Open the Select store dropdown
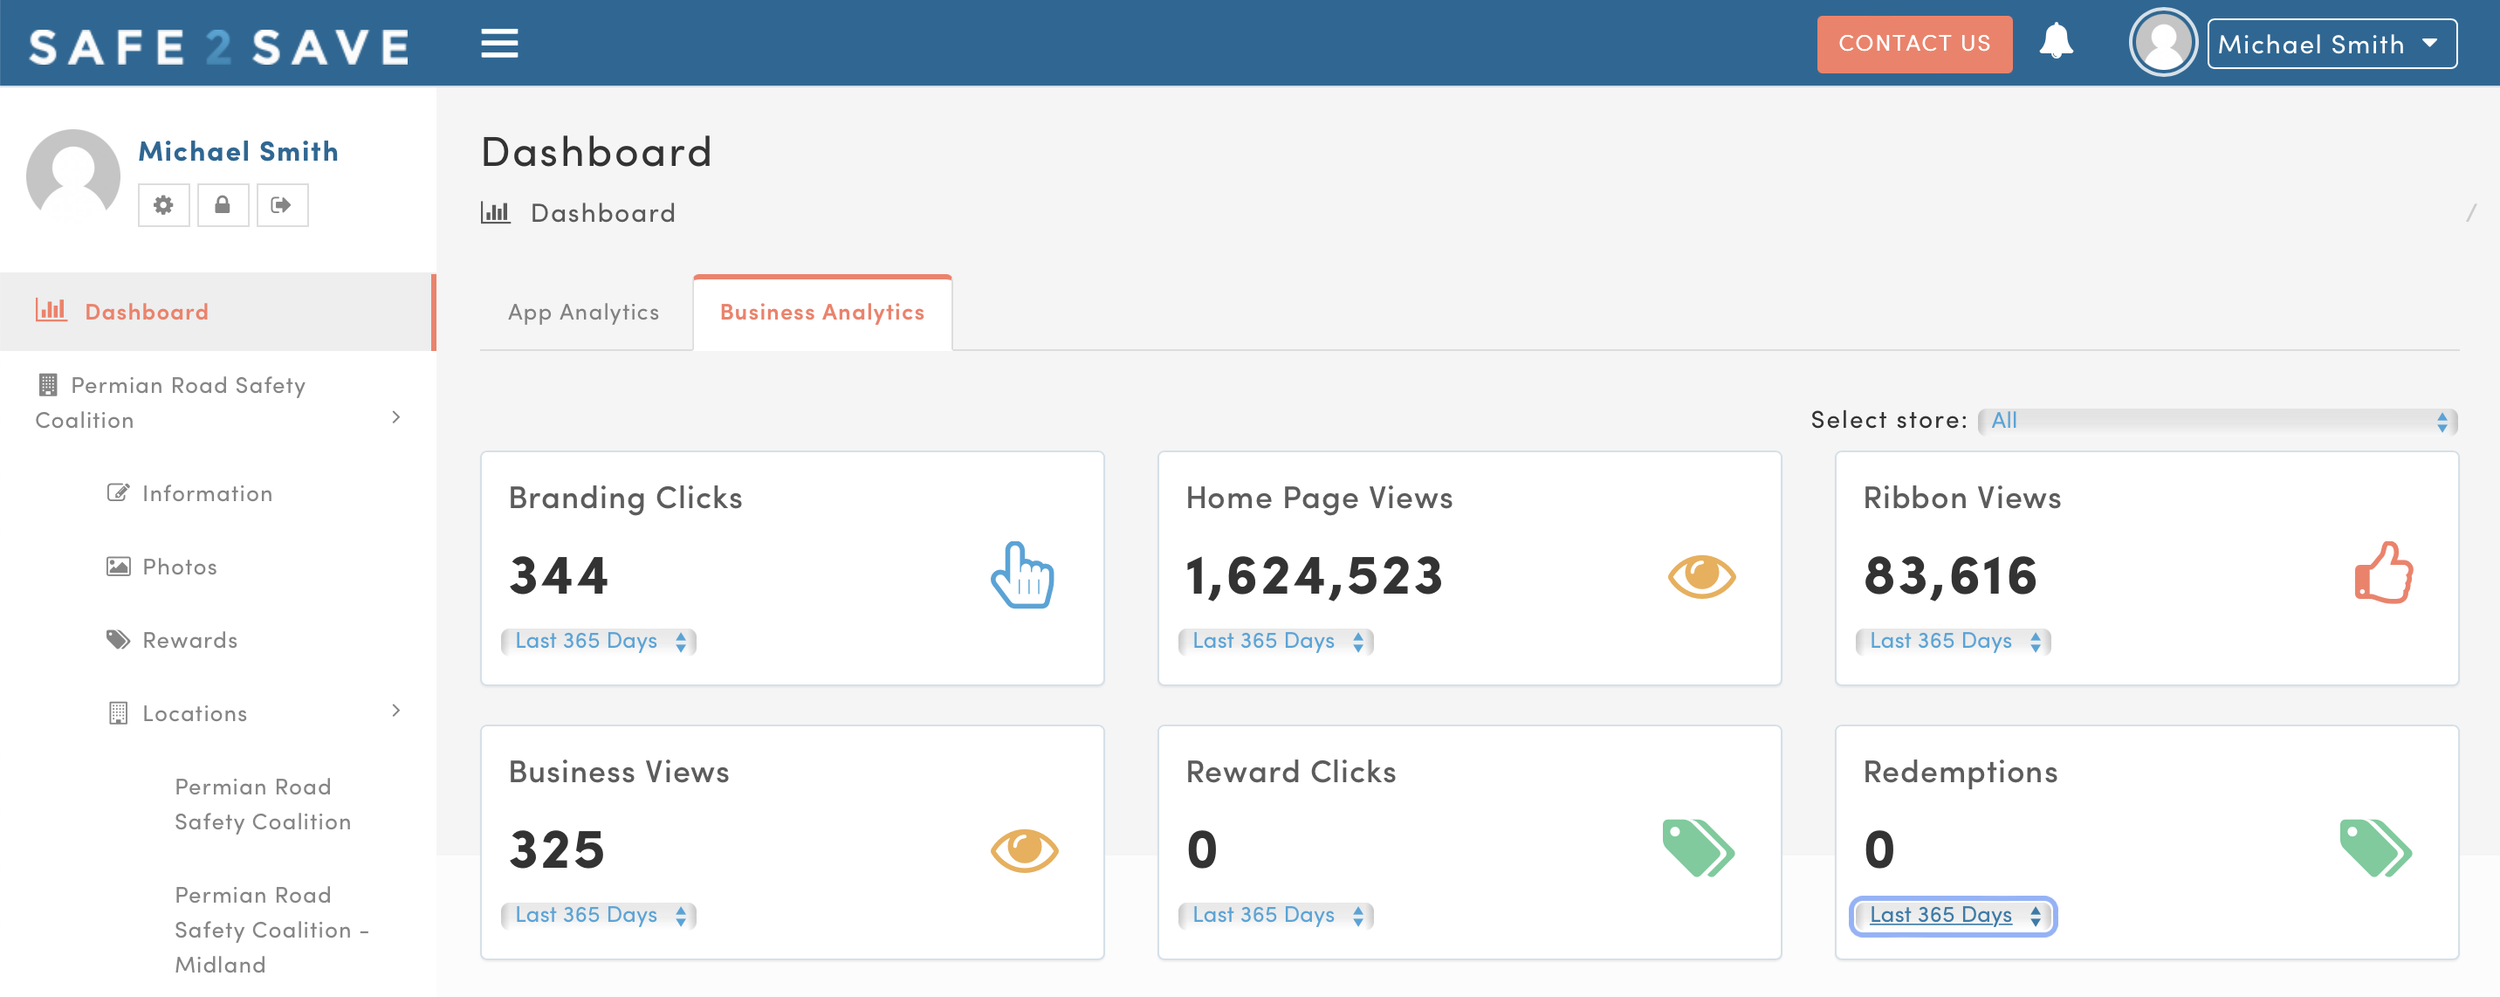2500x997 pixels. pyautogui.click(x=2217, y=421)
